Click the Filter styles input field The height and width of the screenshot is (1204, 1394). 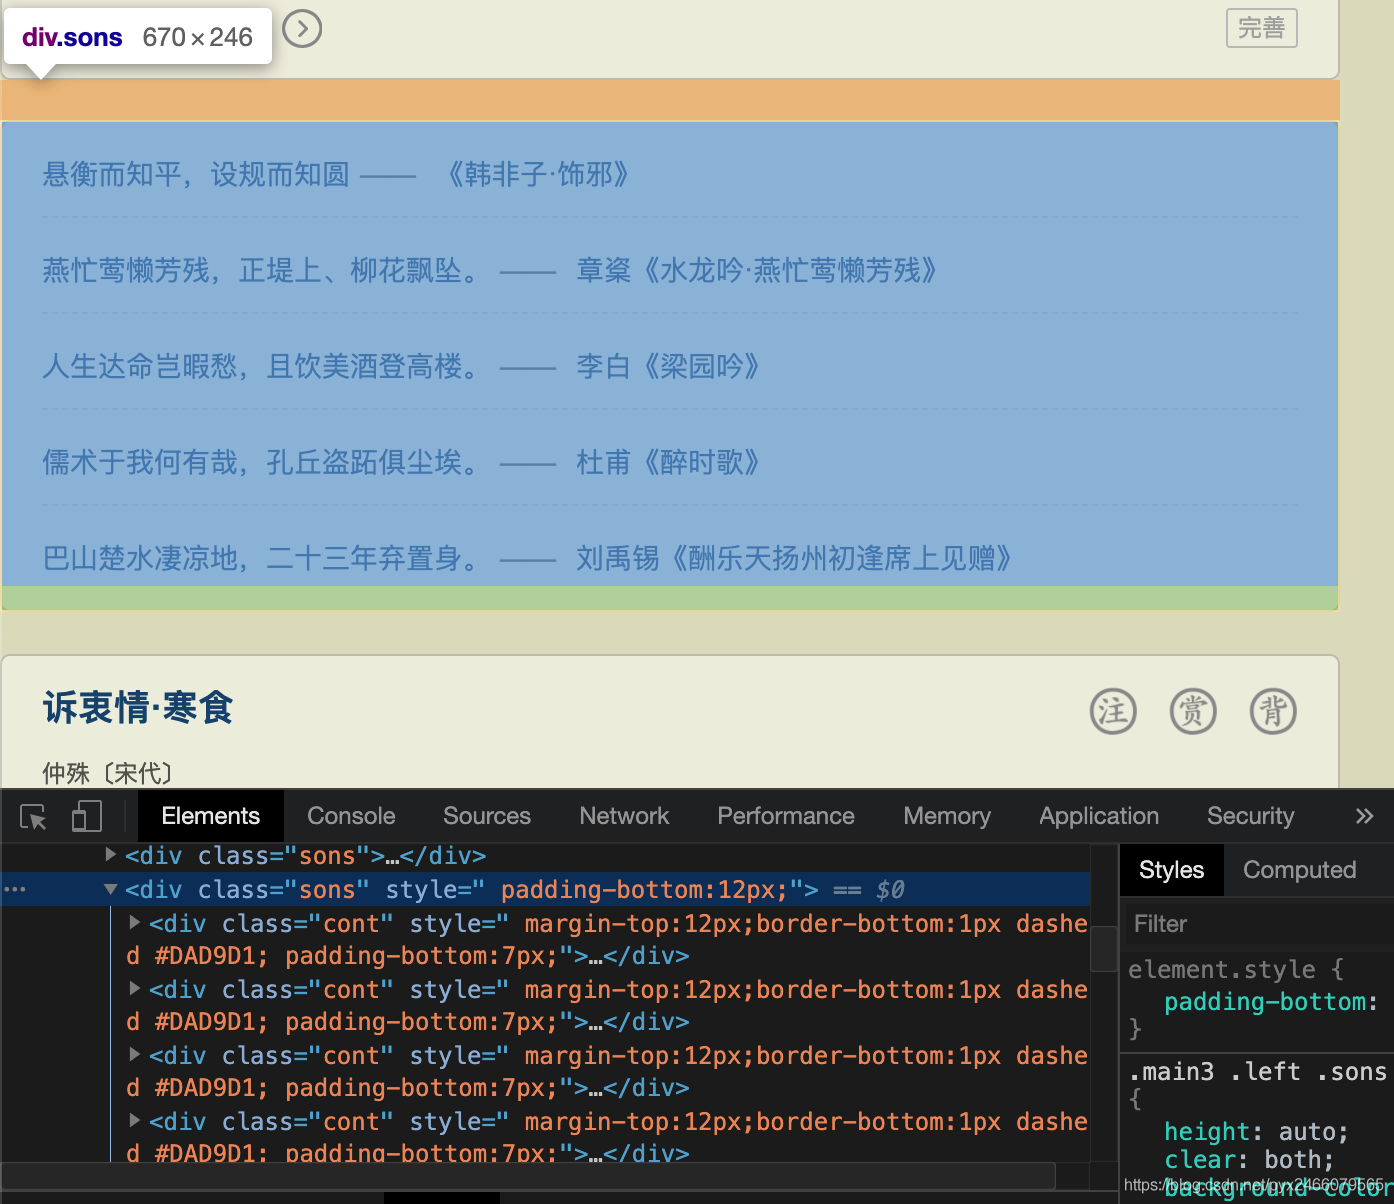coord(1260,924)
